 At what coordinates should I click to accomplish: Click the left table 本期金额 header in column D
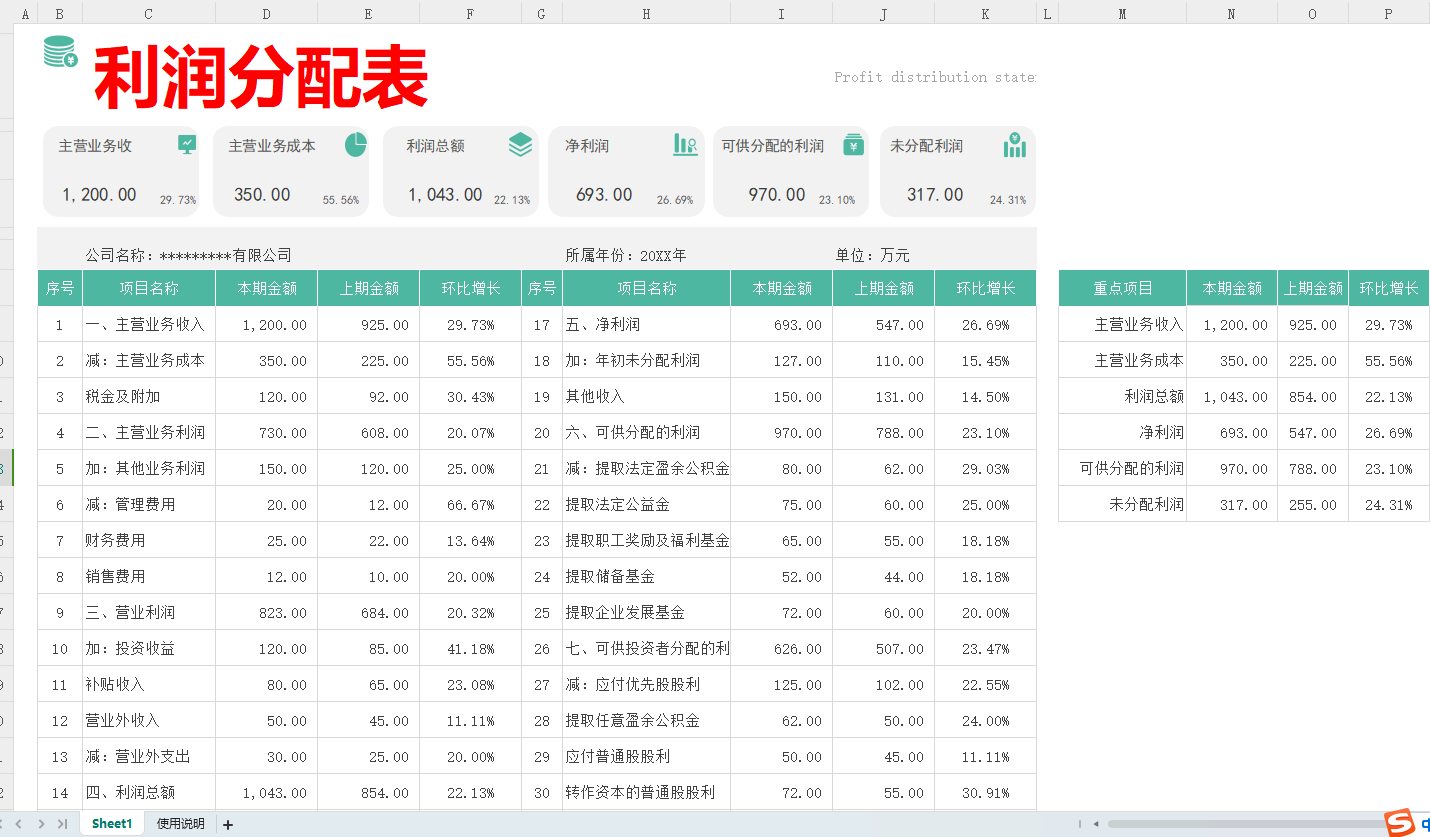point(266,288)
